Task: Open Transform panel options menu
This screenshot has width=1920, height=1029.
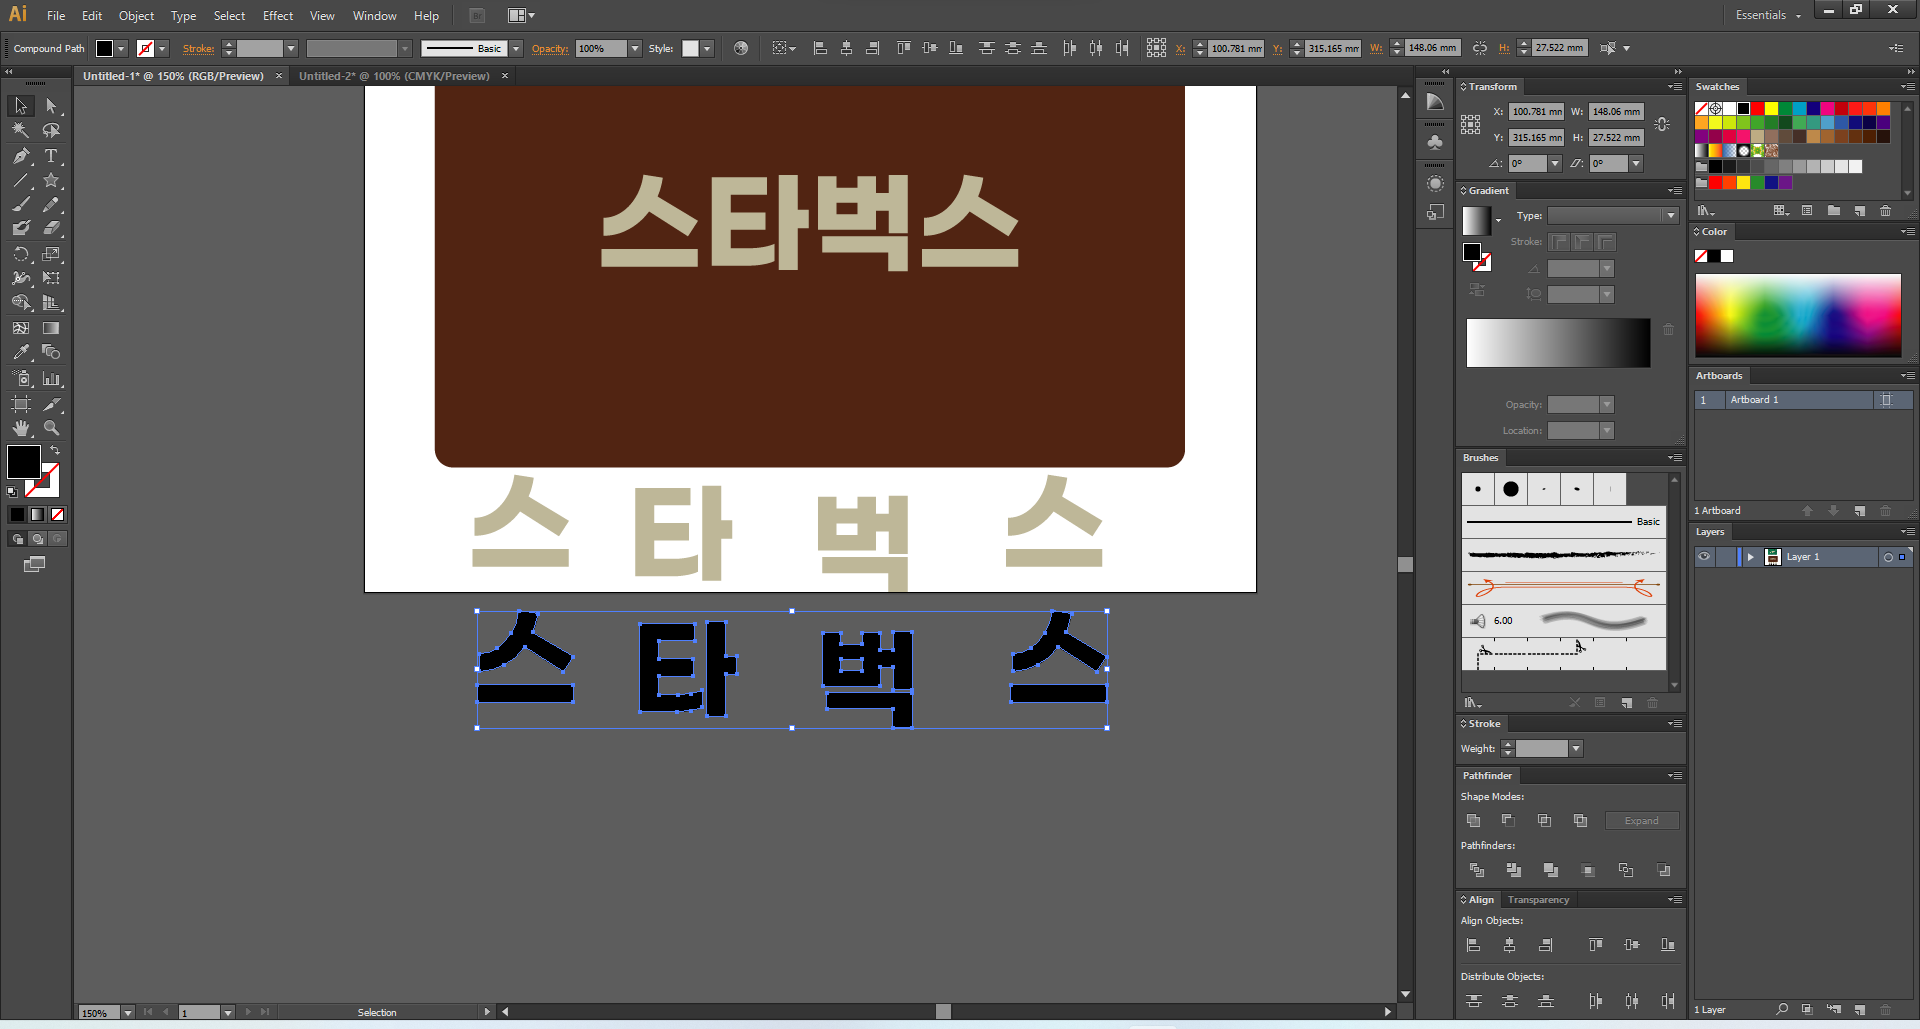Action: point(1674,87)
